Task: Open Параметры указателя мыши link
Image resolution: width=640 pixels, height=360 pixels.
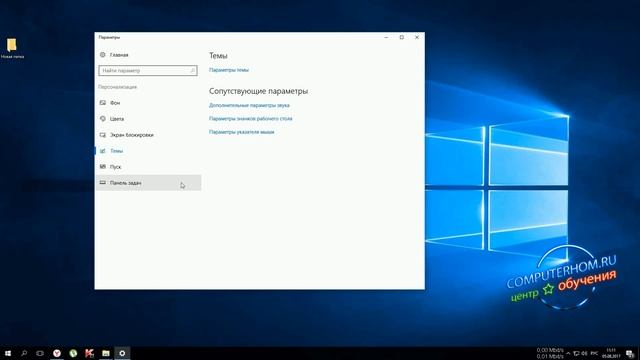Action: tap(241, 132)
